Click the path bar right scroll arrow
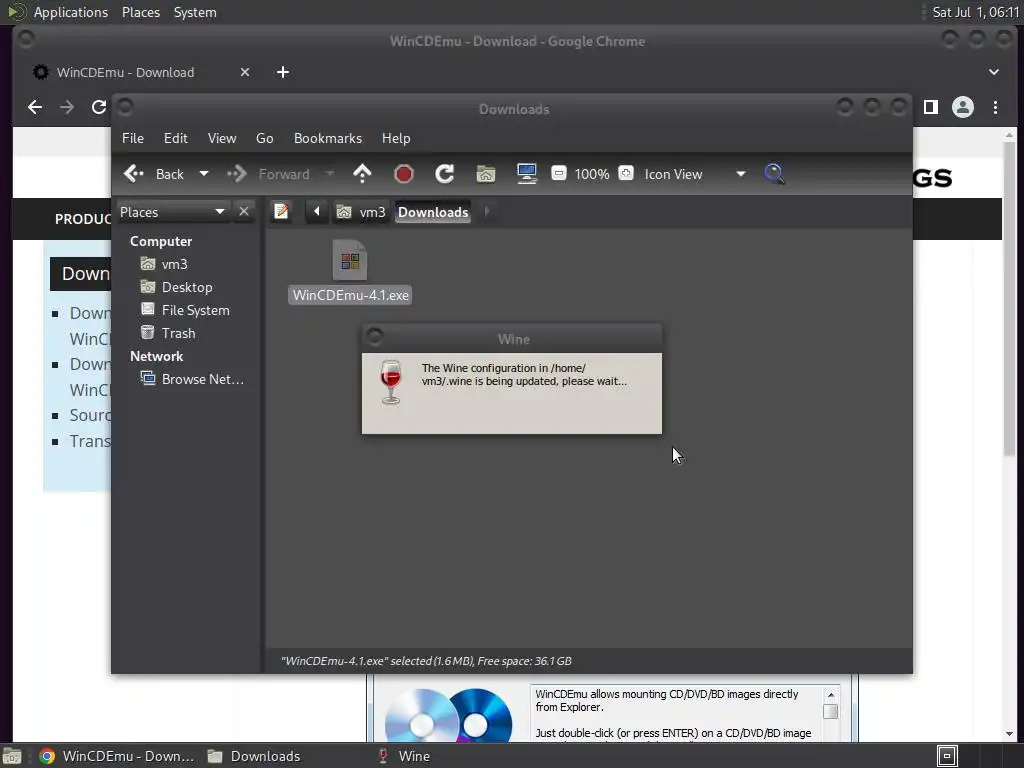Image resolution: width=1024 pixels, height=768 pixels. 487,212
